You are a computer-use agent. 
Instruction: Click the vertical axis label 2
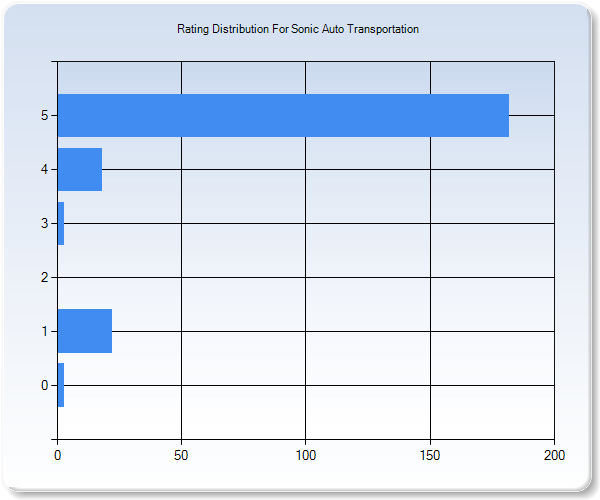45,278
